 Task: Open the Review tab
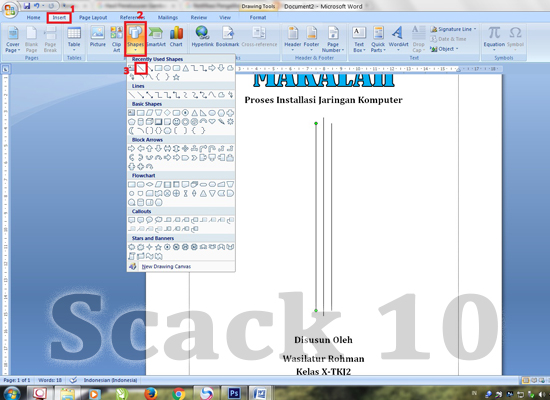[x=199, y=17]
